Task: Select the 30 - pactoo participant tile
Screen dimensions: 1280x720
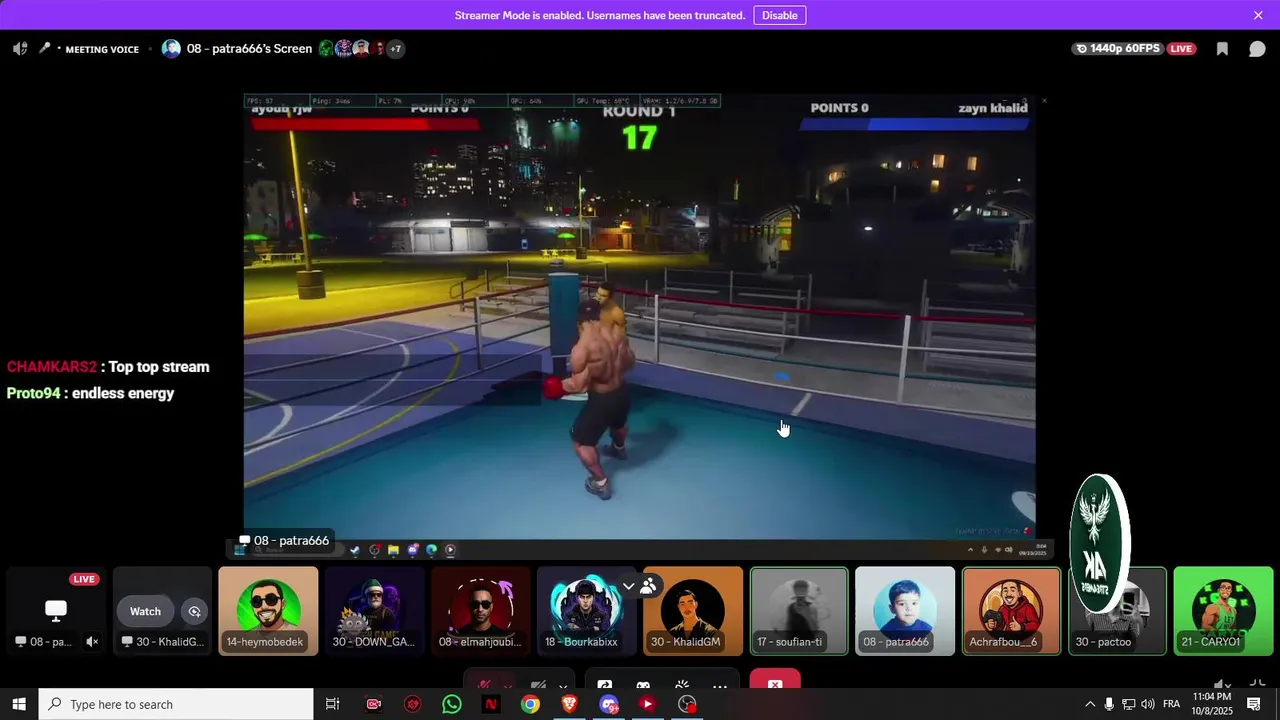Action: [x=1117, y=611]
